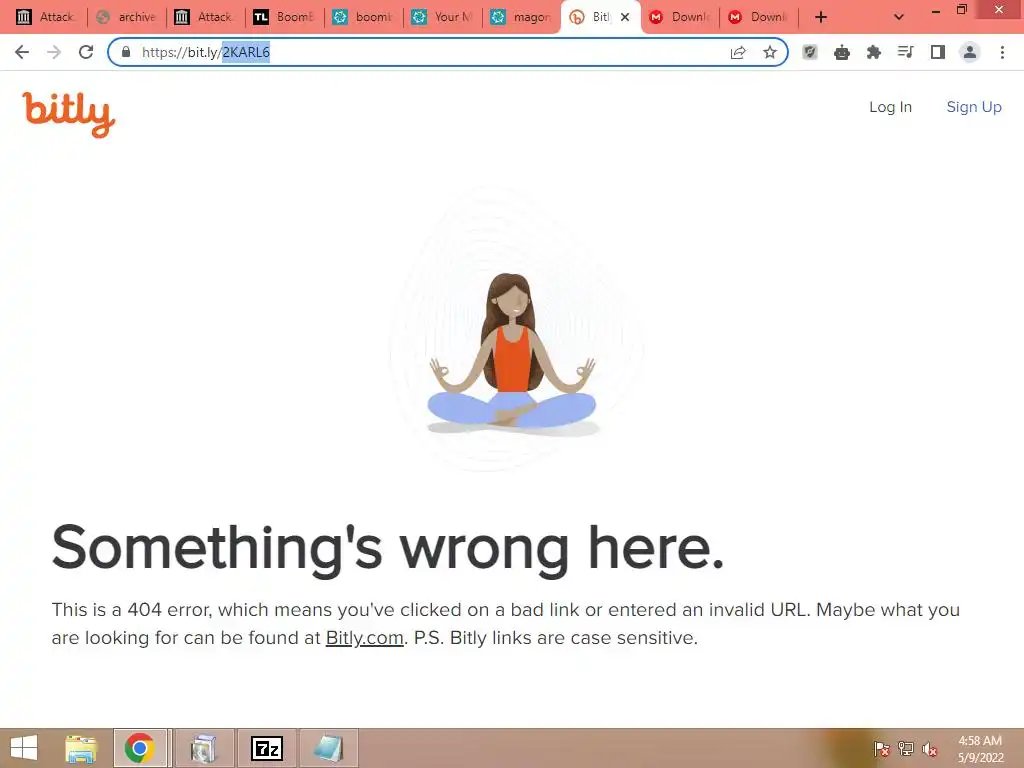1024x768 pixels.
Task: Go back to the previous page
Action: tap(22, 52)
